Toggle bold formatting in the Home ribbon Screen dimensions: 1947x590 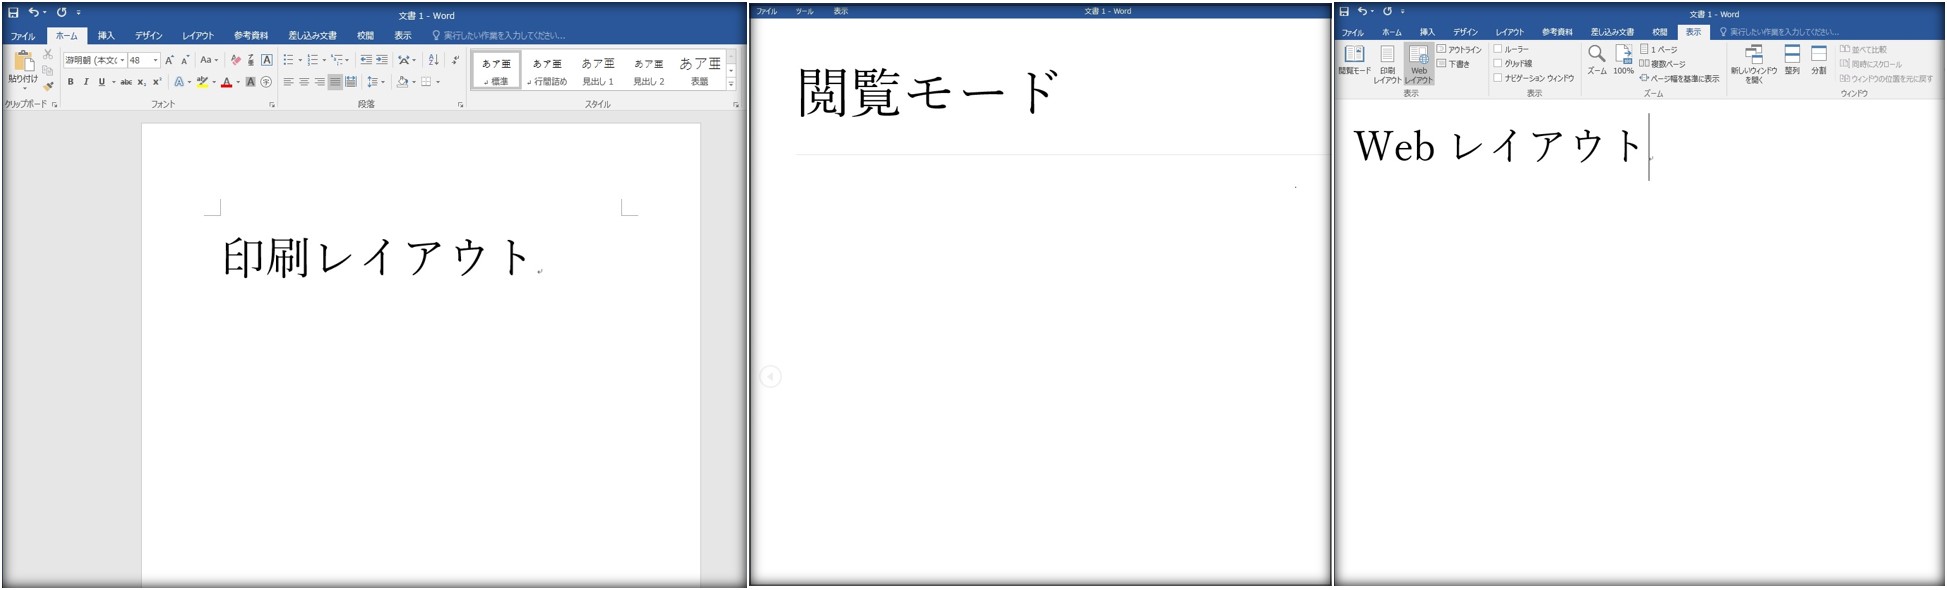pos(70,82)
